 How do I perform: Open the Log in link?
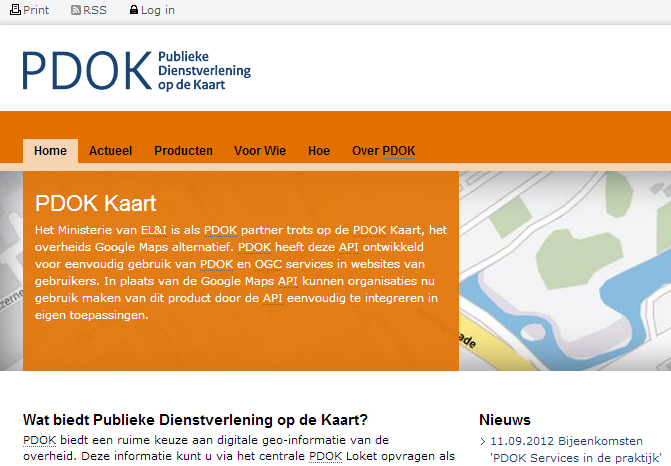pos(158,10)
